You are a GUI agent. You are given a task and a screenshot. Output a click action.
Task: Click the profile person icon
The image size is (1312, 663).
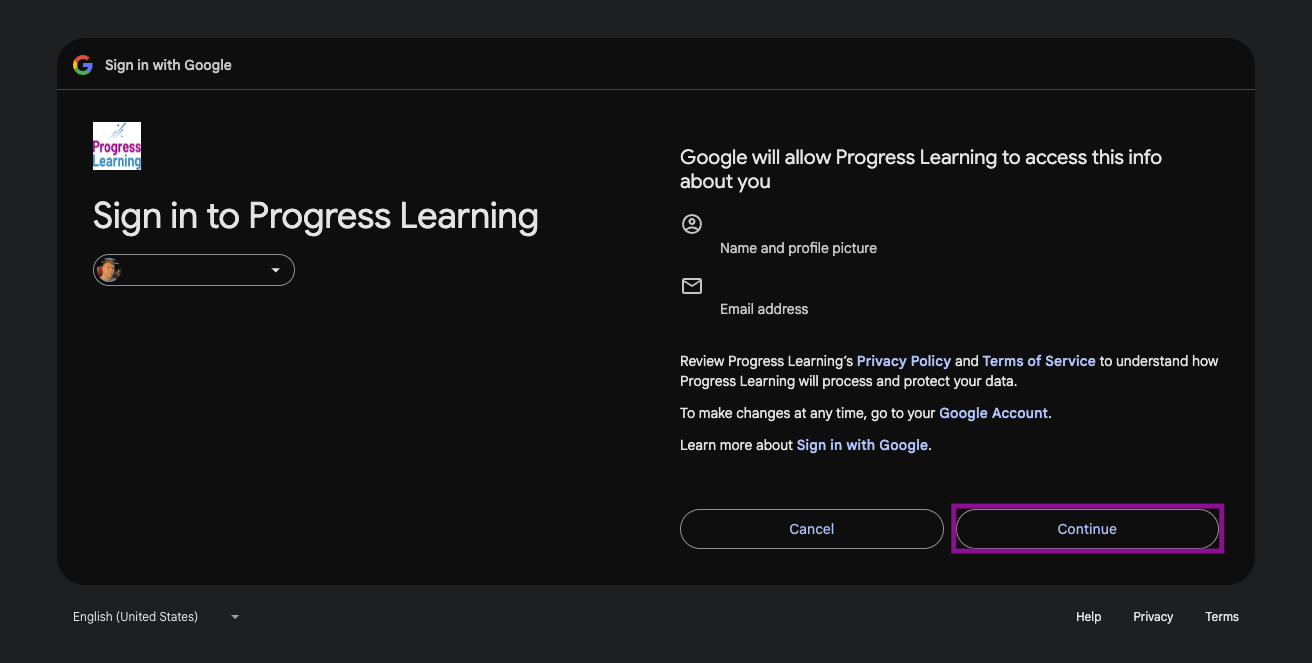(x=692, y=224)
